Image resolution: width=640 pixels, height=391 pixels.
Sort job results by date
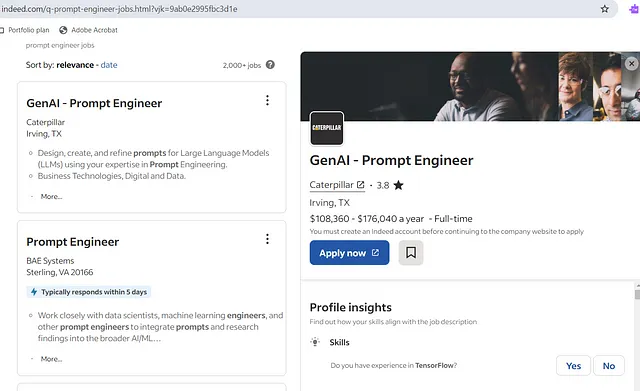tap(109, 65)
